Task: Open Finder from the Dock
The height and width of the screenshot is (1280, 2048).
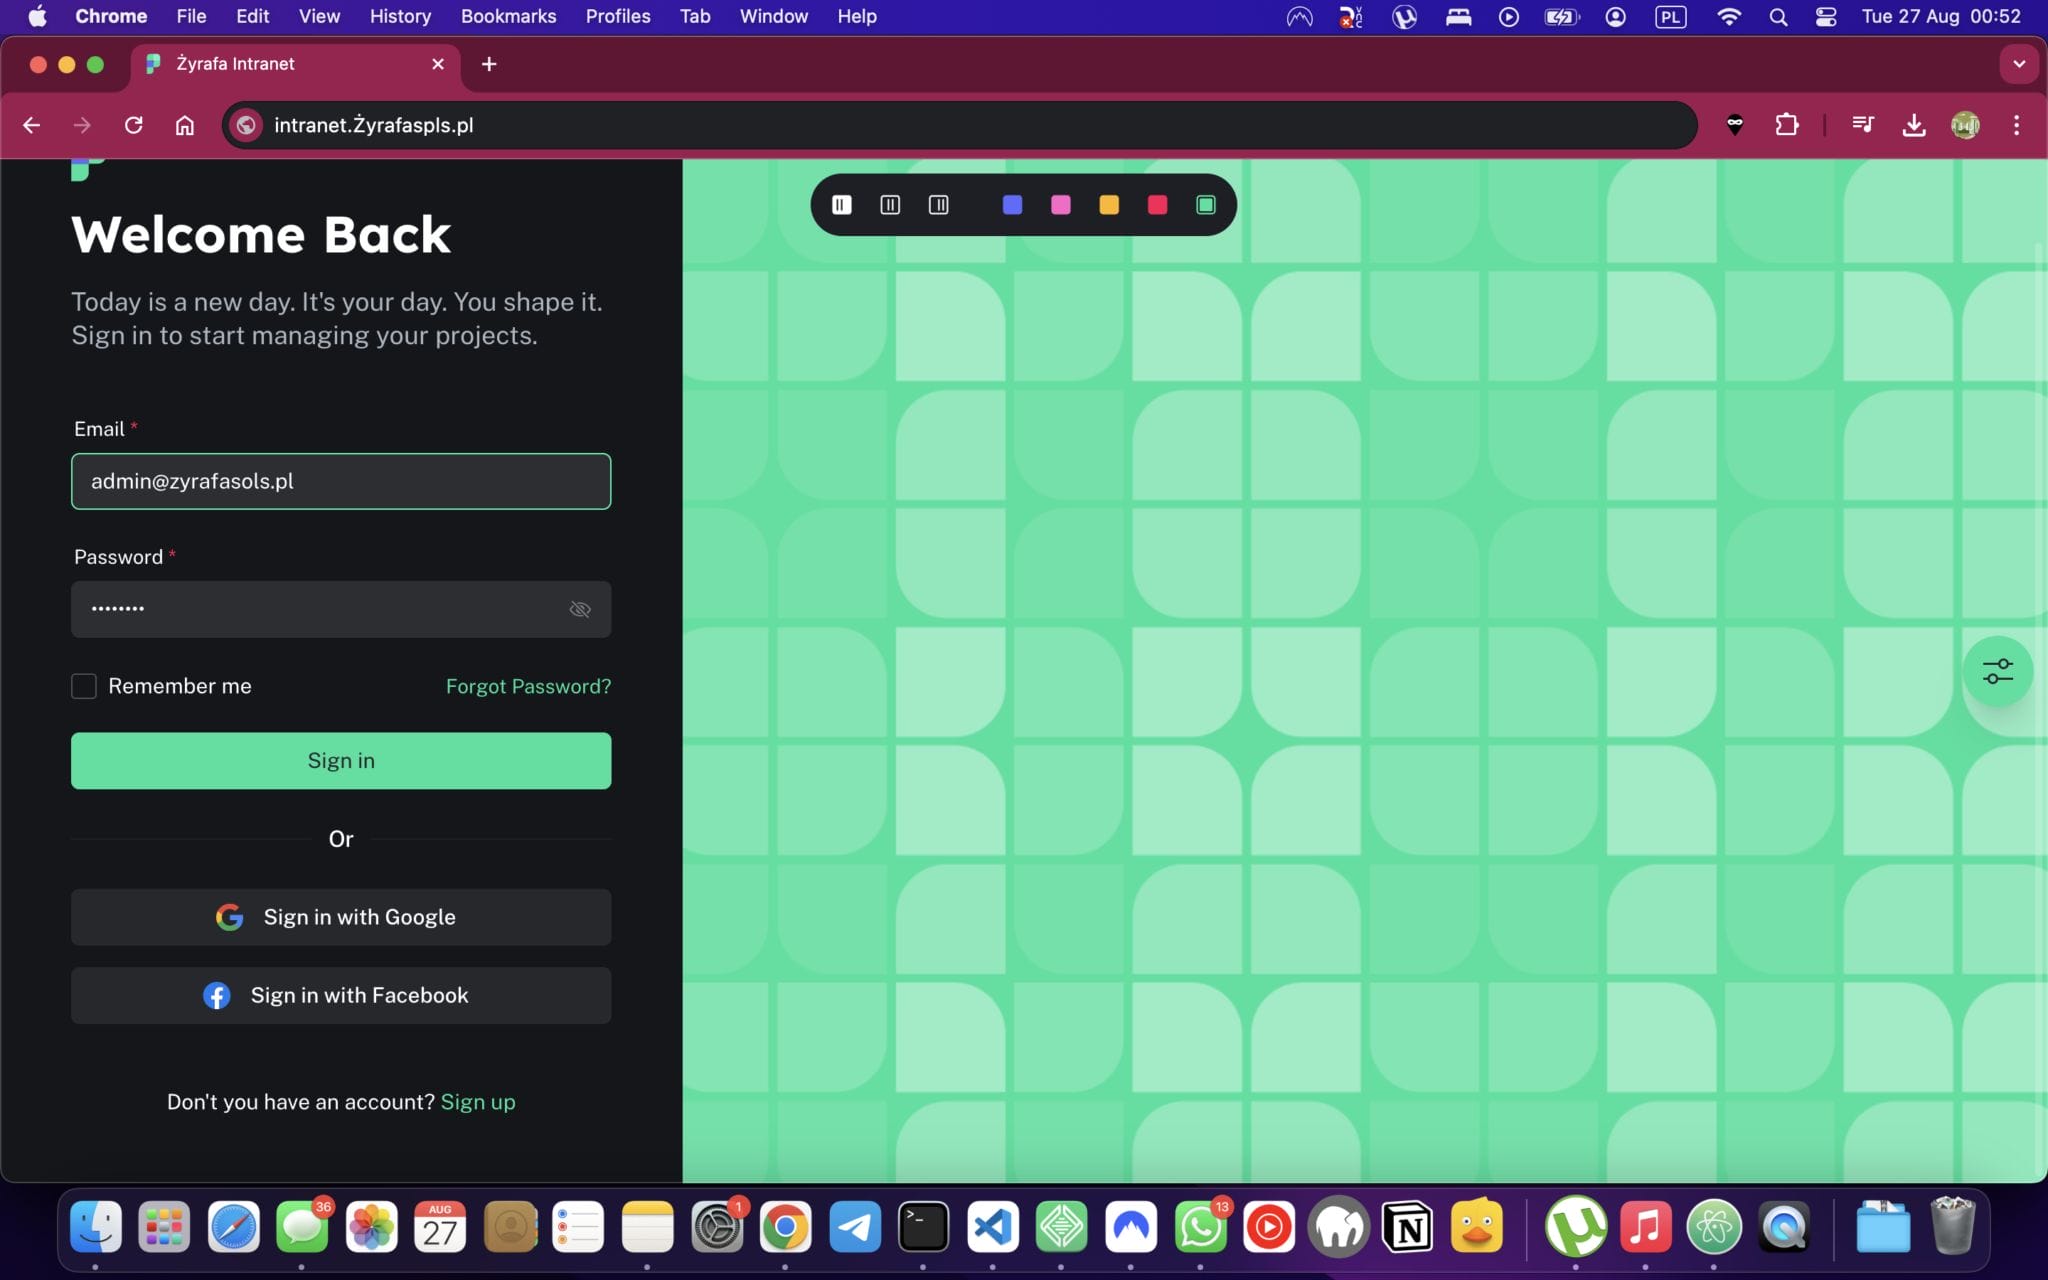Action: (x=96, y=1227)
